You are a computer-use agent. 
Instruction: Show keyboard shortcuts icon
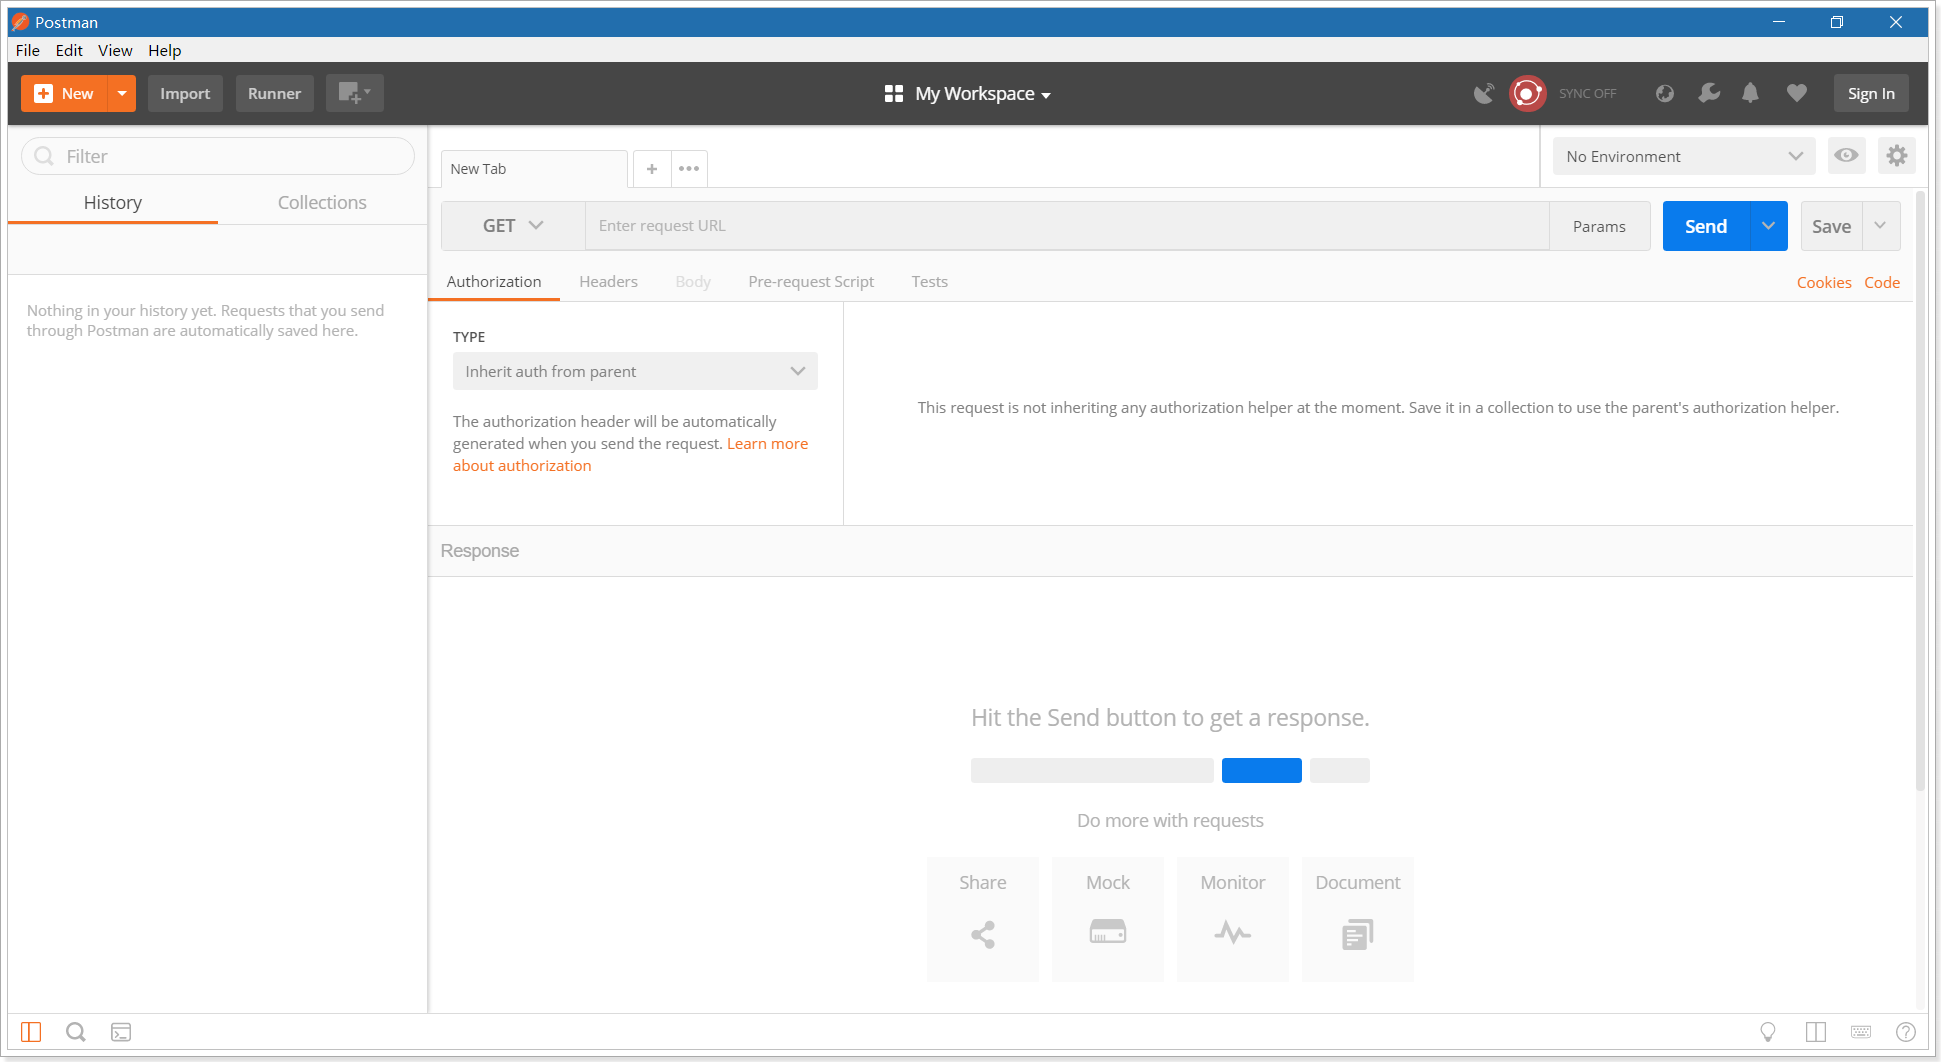pos(1861,1032)
